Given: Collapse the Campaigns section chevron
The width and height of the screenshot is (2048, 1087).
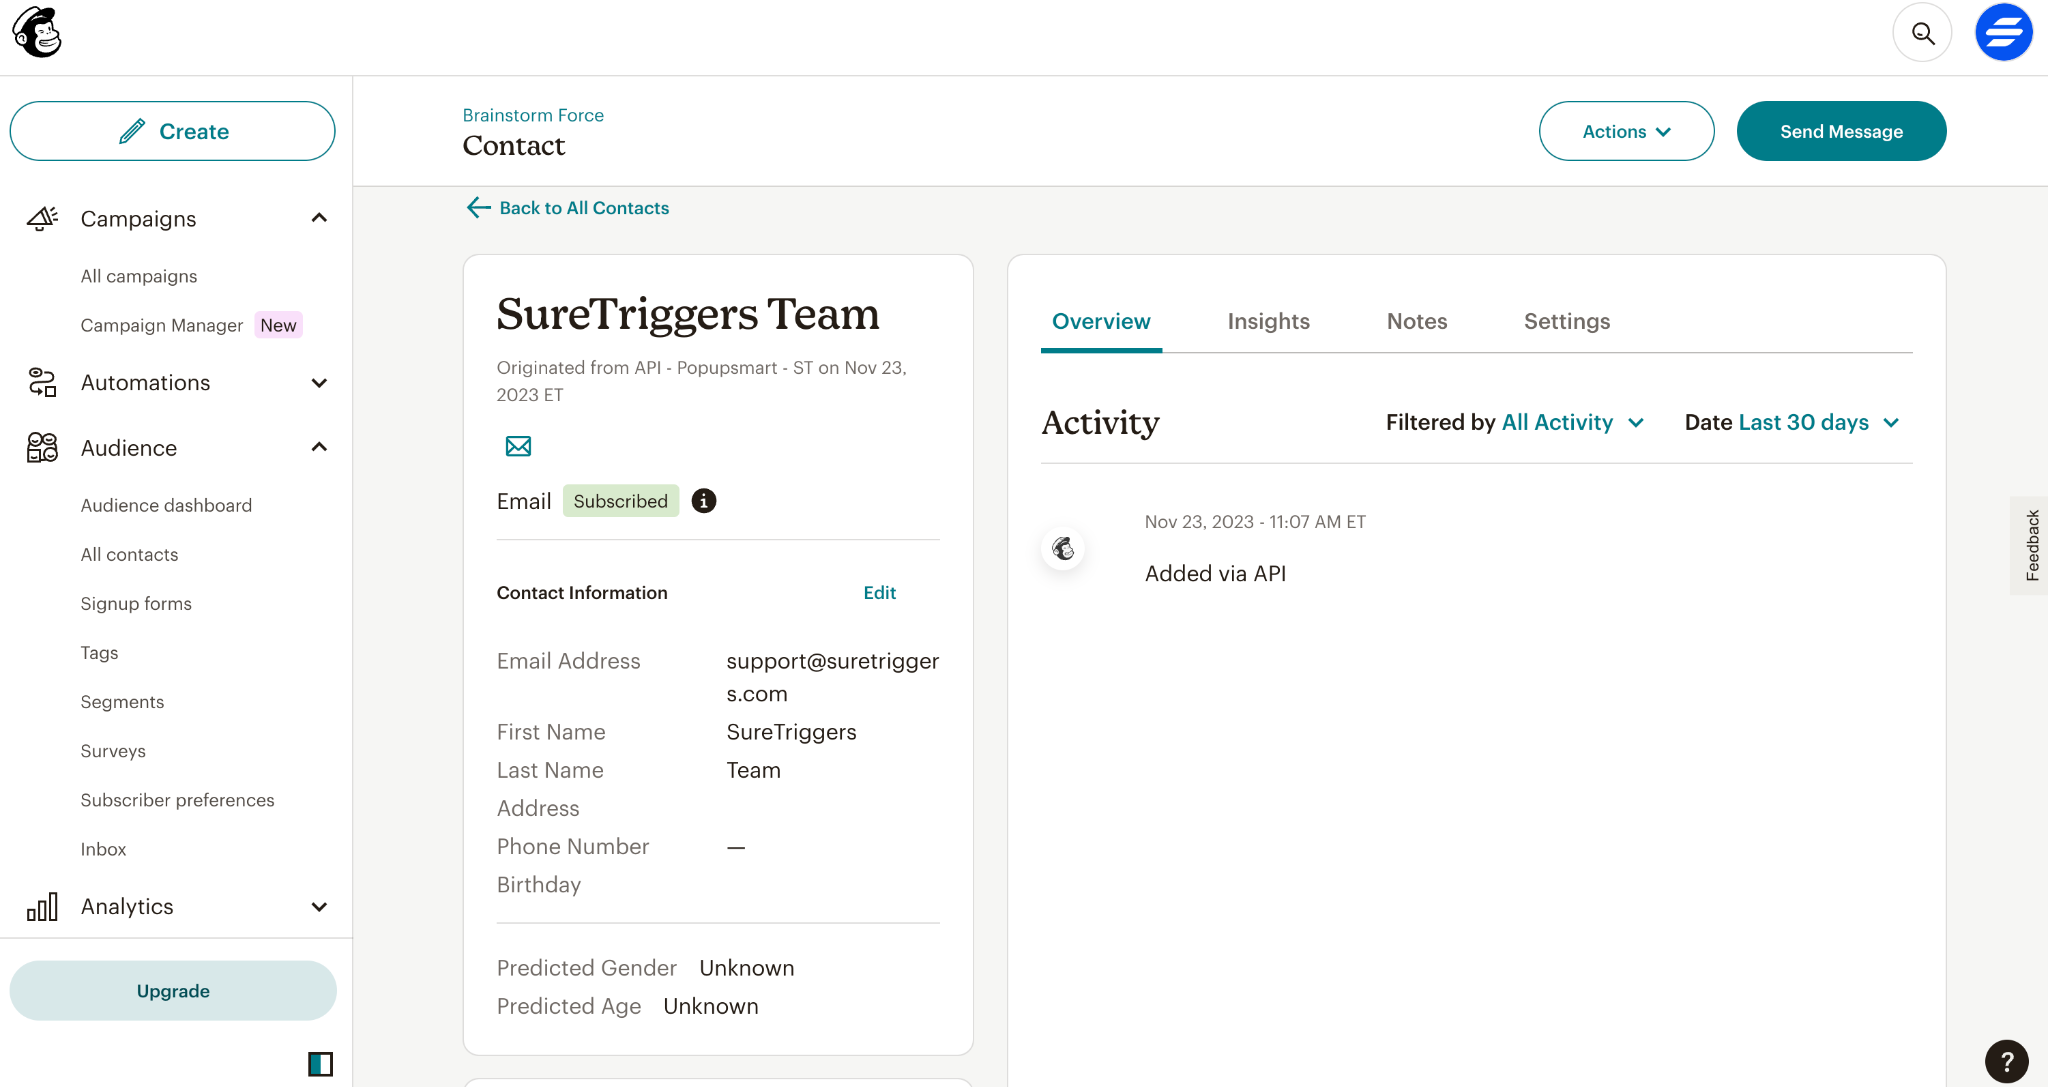Looking at the screenshot, I should (319, 218).
